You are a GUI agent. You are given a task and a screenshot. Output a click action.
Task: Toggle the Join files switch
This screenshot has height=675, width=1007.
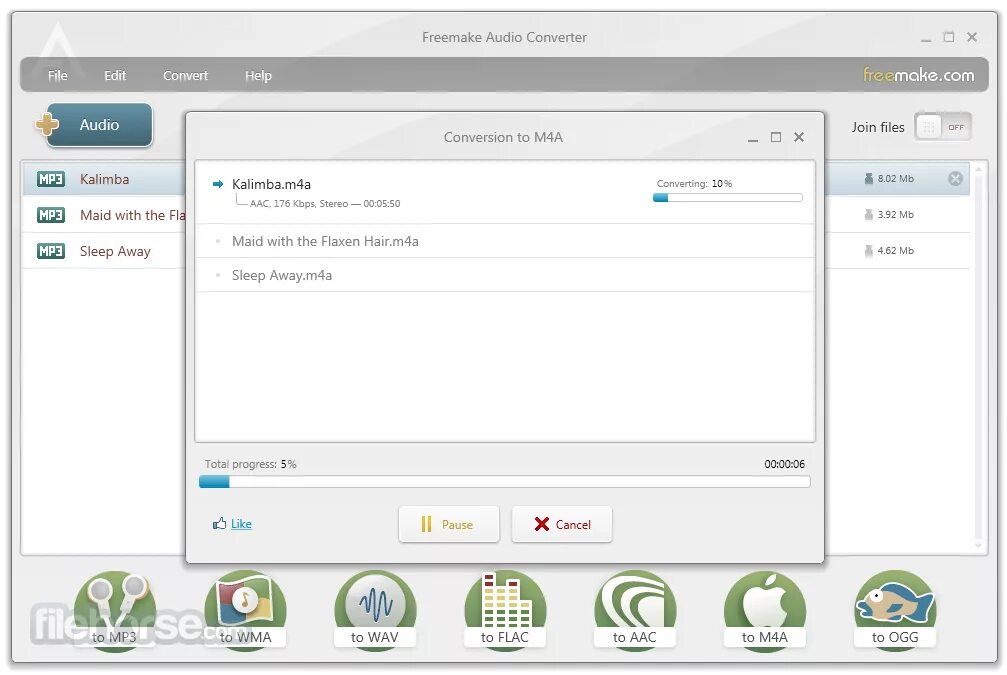943,127
